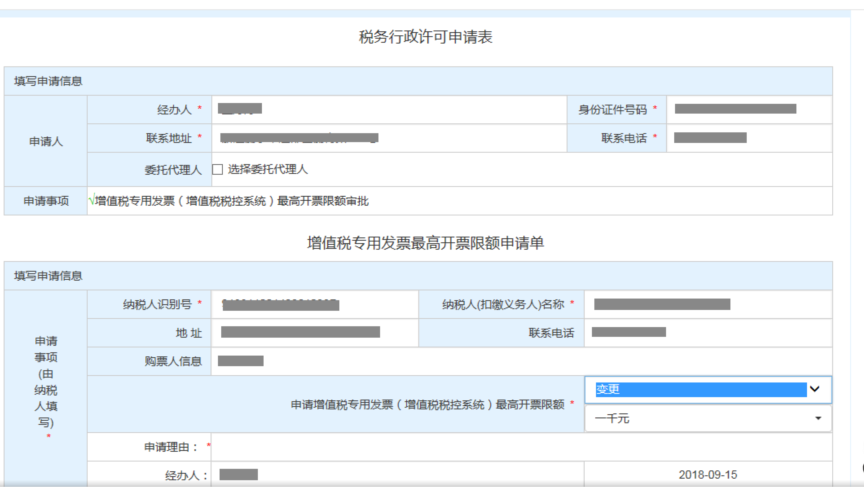
Task: Click the 经办人 field in 申请人 section
Action: tap(388, 109)
